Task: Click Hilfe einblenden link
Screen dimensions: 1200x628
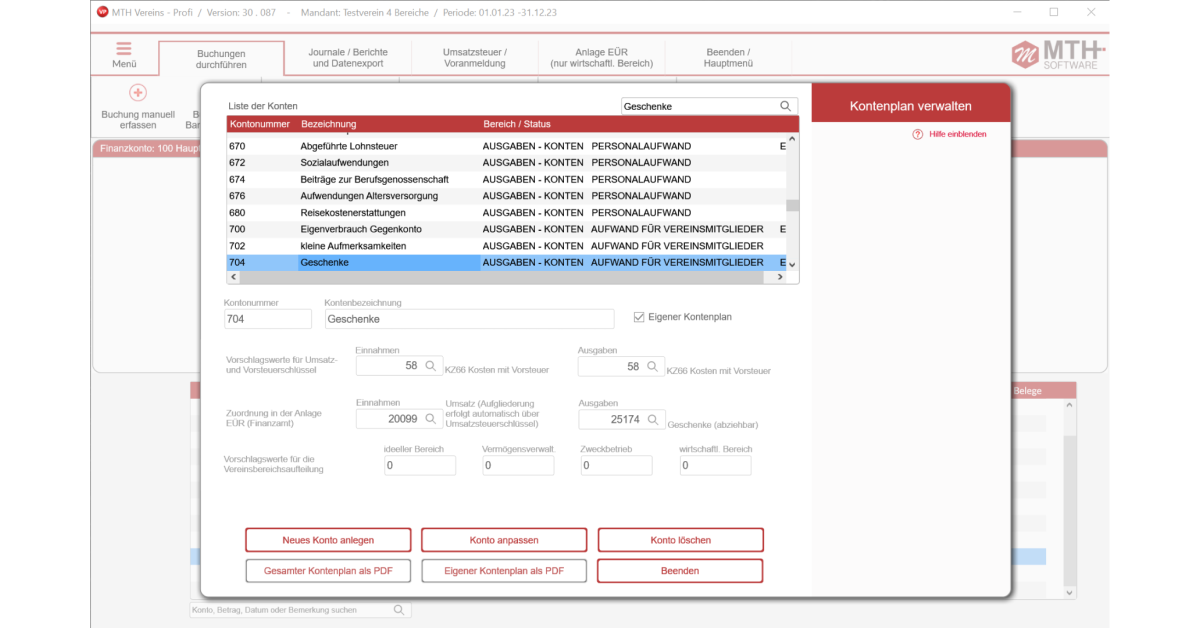Action: click(x=957, y=134)
